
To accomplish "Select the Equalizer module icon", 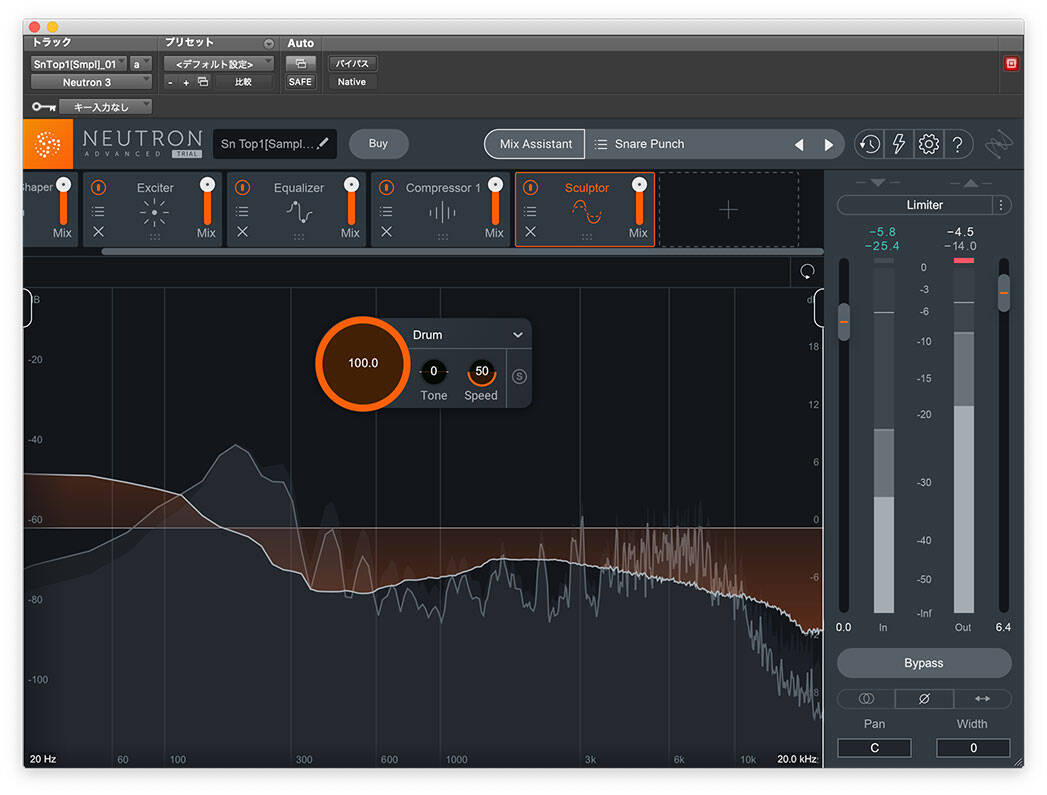I will pyautogui.click(x=298, y=213).
